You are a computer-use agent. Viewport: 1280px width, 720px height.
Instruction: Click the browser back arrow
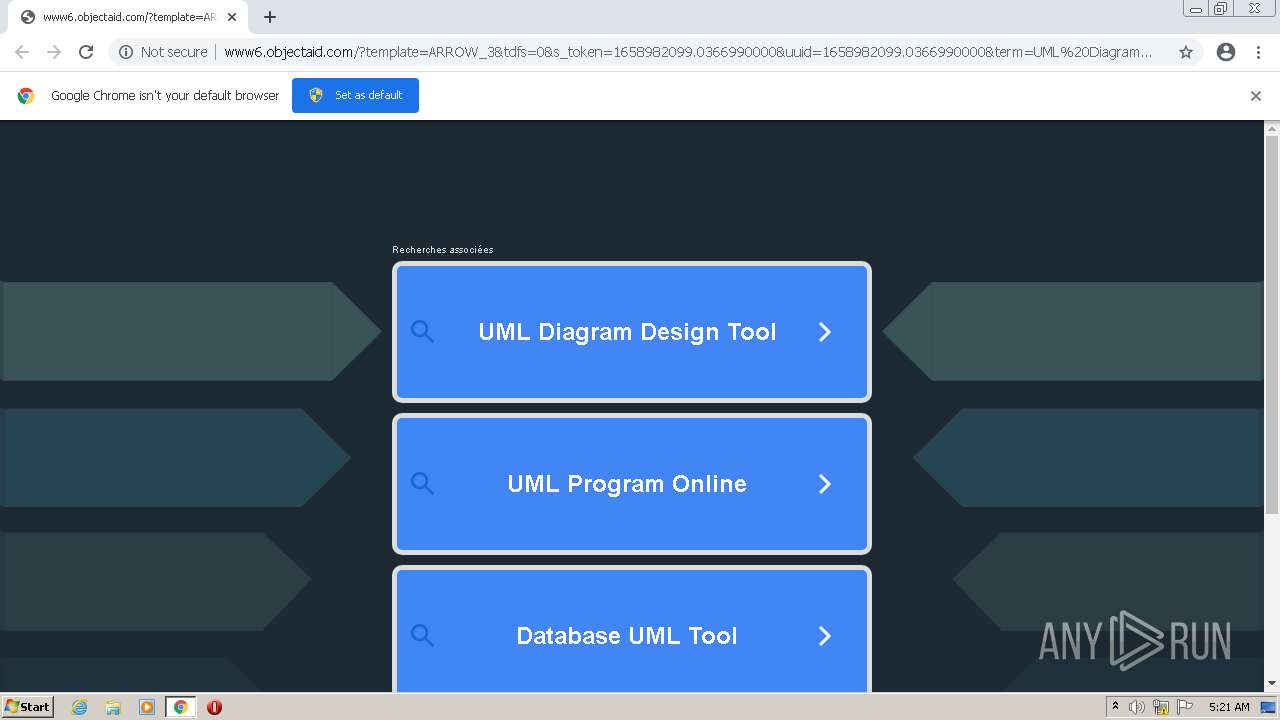(x=22, y=52)
